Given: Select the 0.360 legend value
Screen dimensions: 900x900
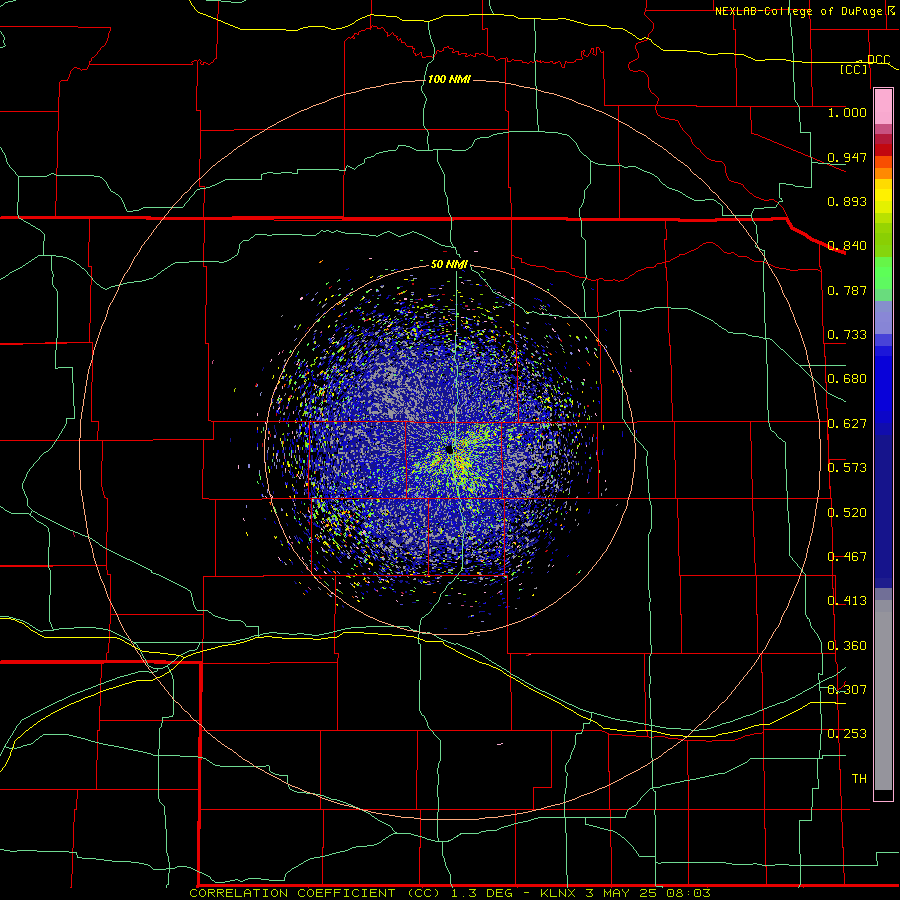Looking at the screenshot, I should tap(847, 646).
